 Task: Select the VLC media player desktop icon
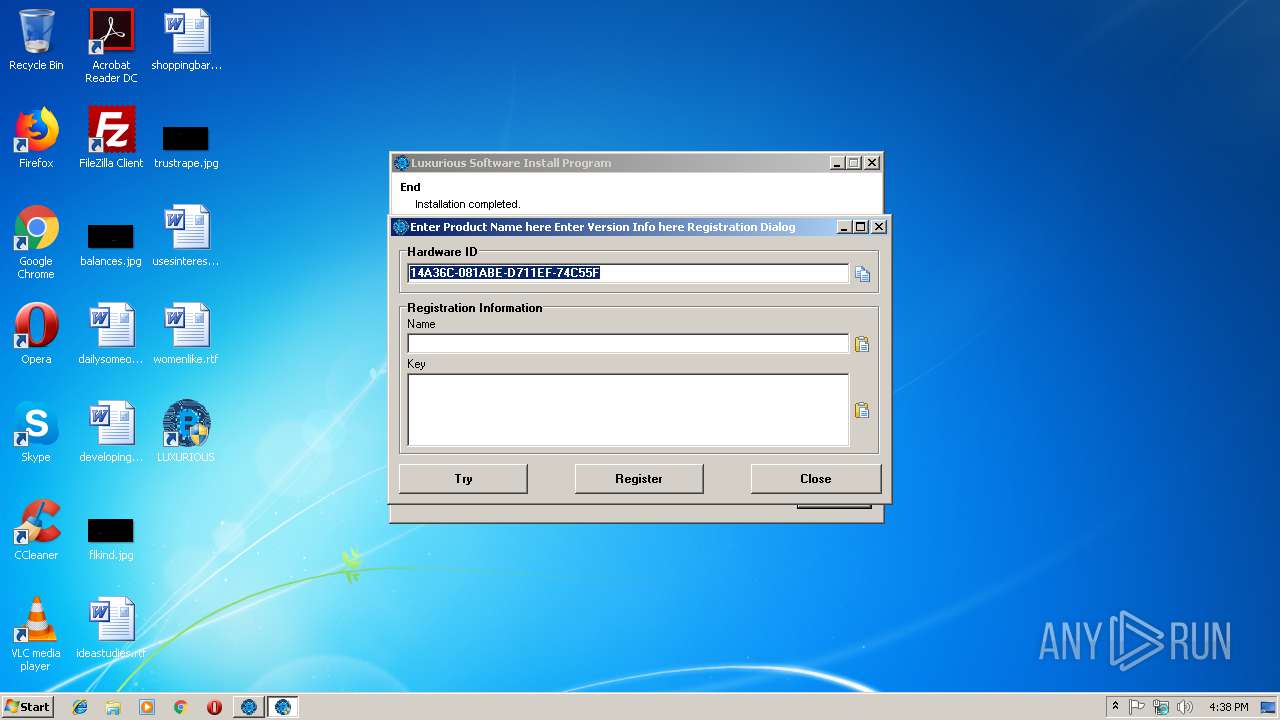tap(36, 634)
